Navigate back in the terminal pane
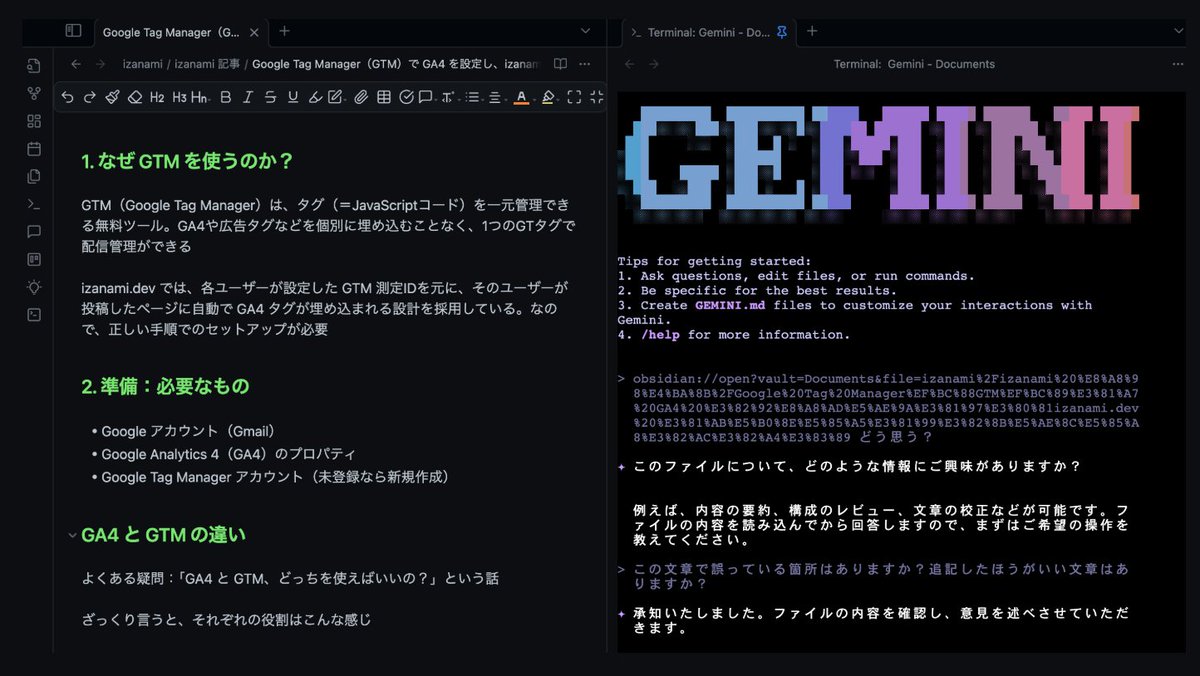 (x=629, y=64)
